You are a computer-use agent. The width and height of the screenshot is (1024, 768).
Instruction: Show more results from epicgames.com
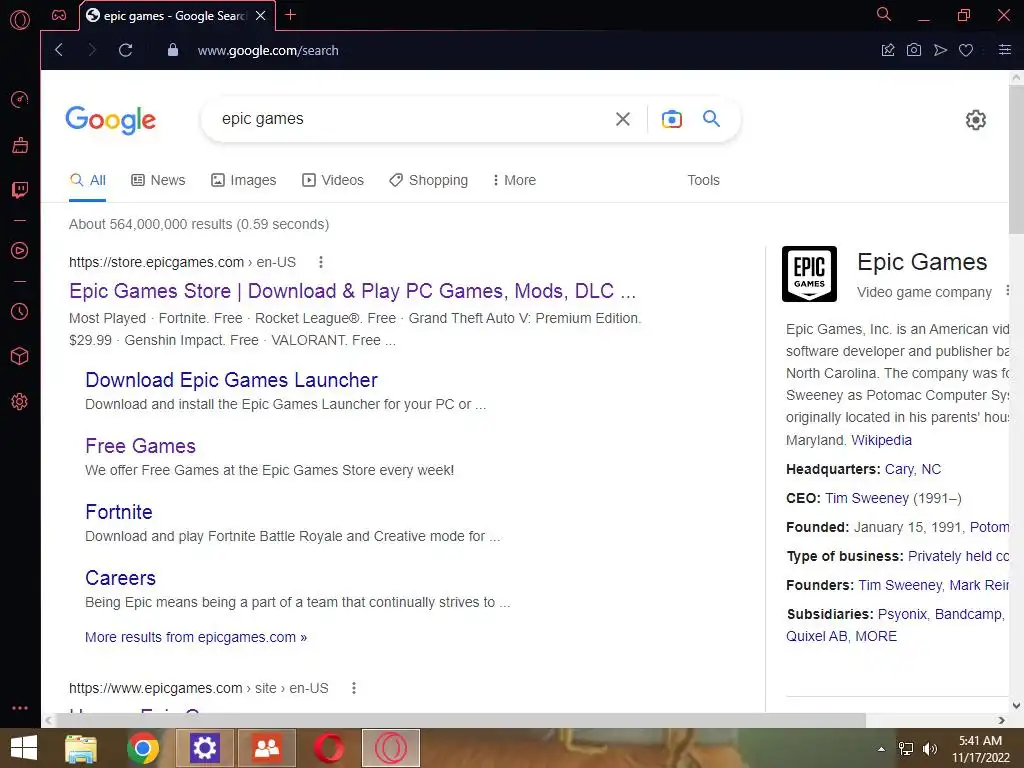[196, 637]
